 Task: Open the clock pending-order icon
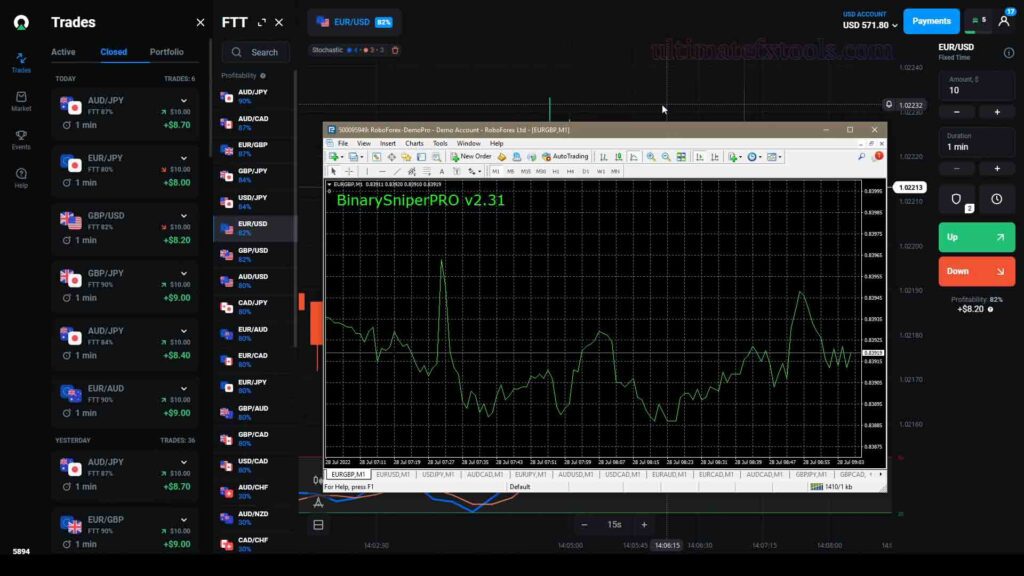pos(997,199)
